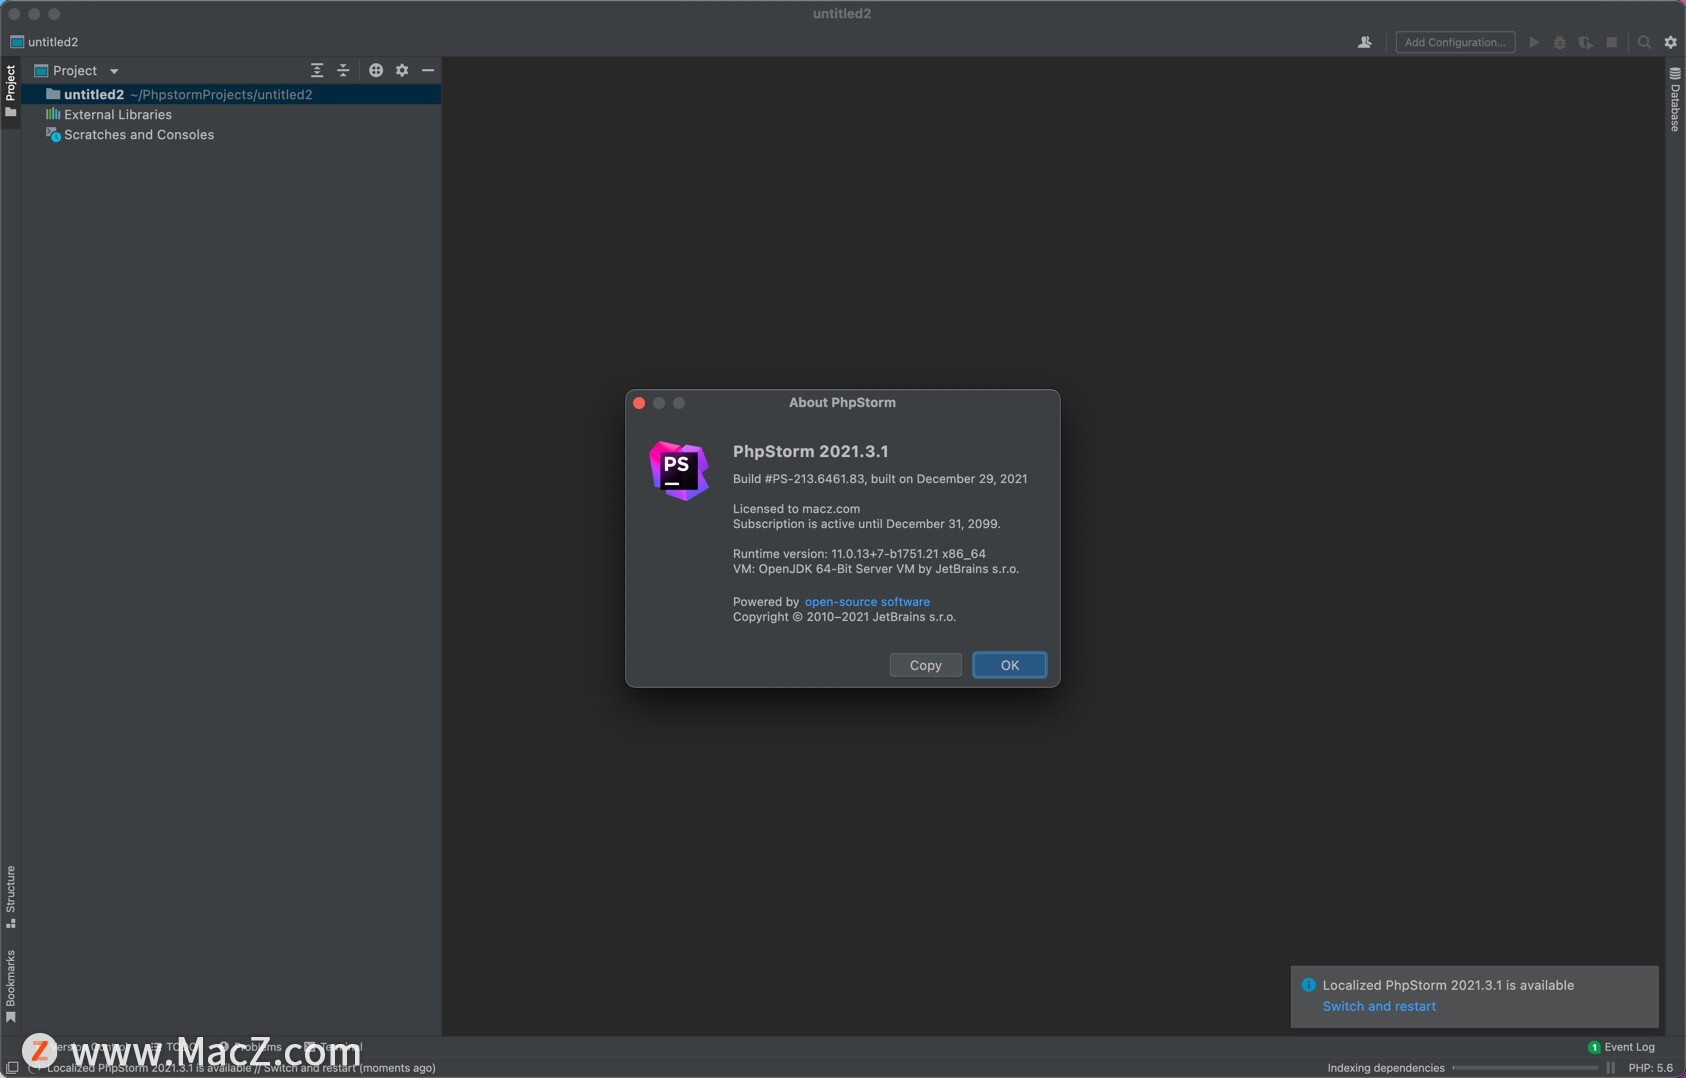Toggle tool window bars icon in status bar corner

[12, 1068]
